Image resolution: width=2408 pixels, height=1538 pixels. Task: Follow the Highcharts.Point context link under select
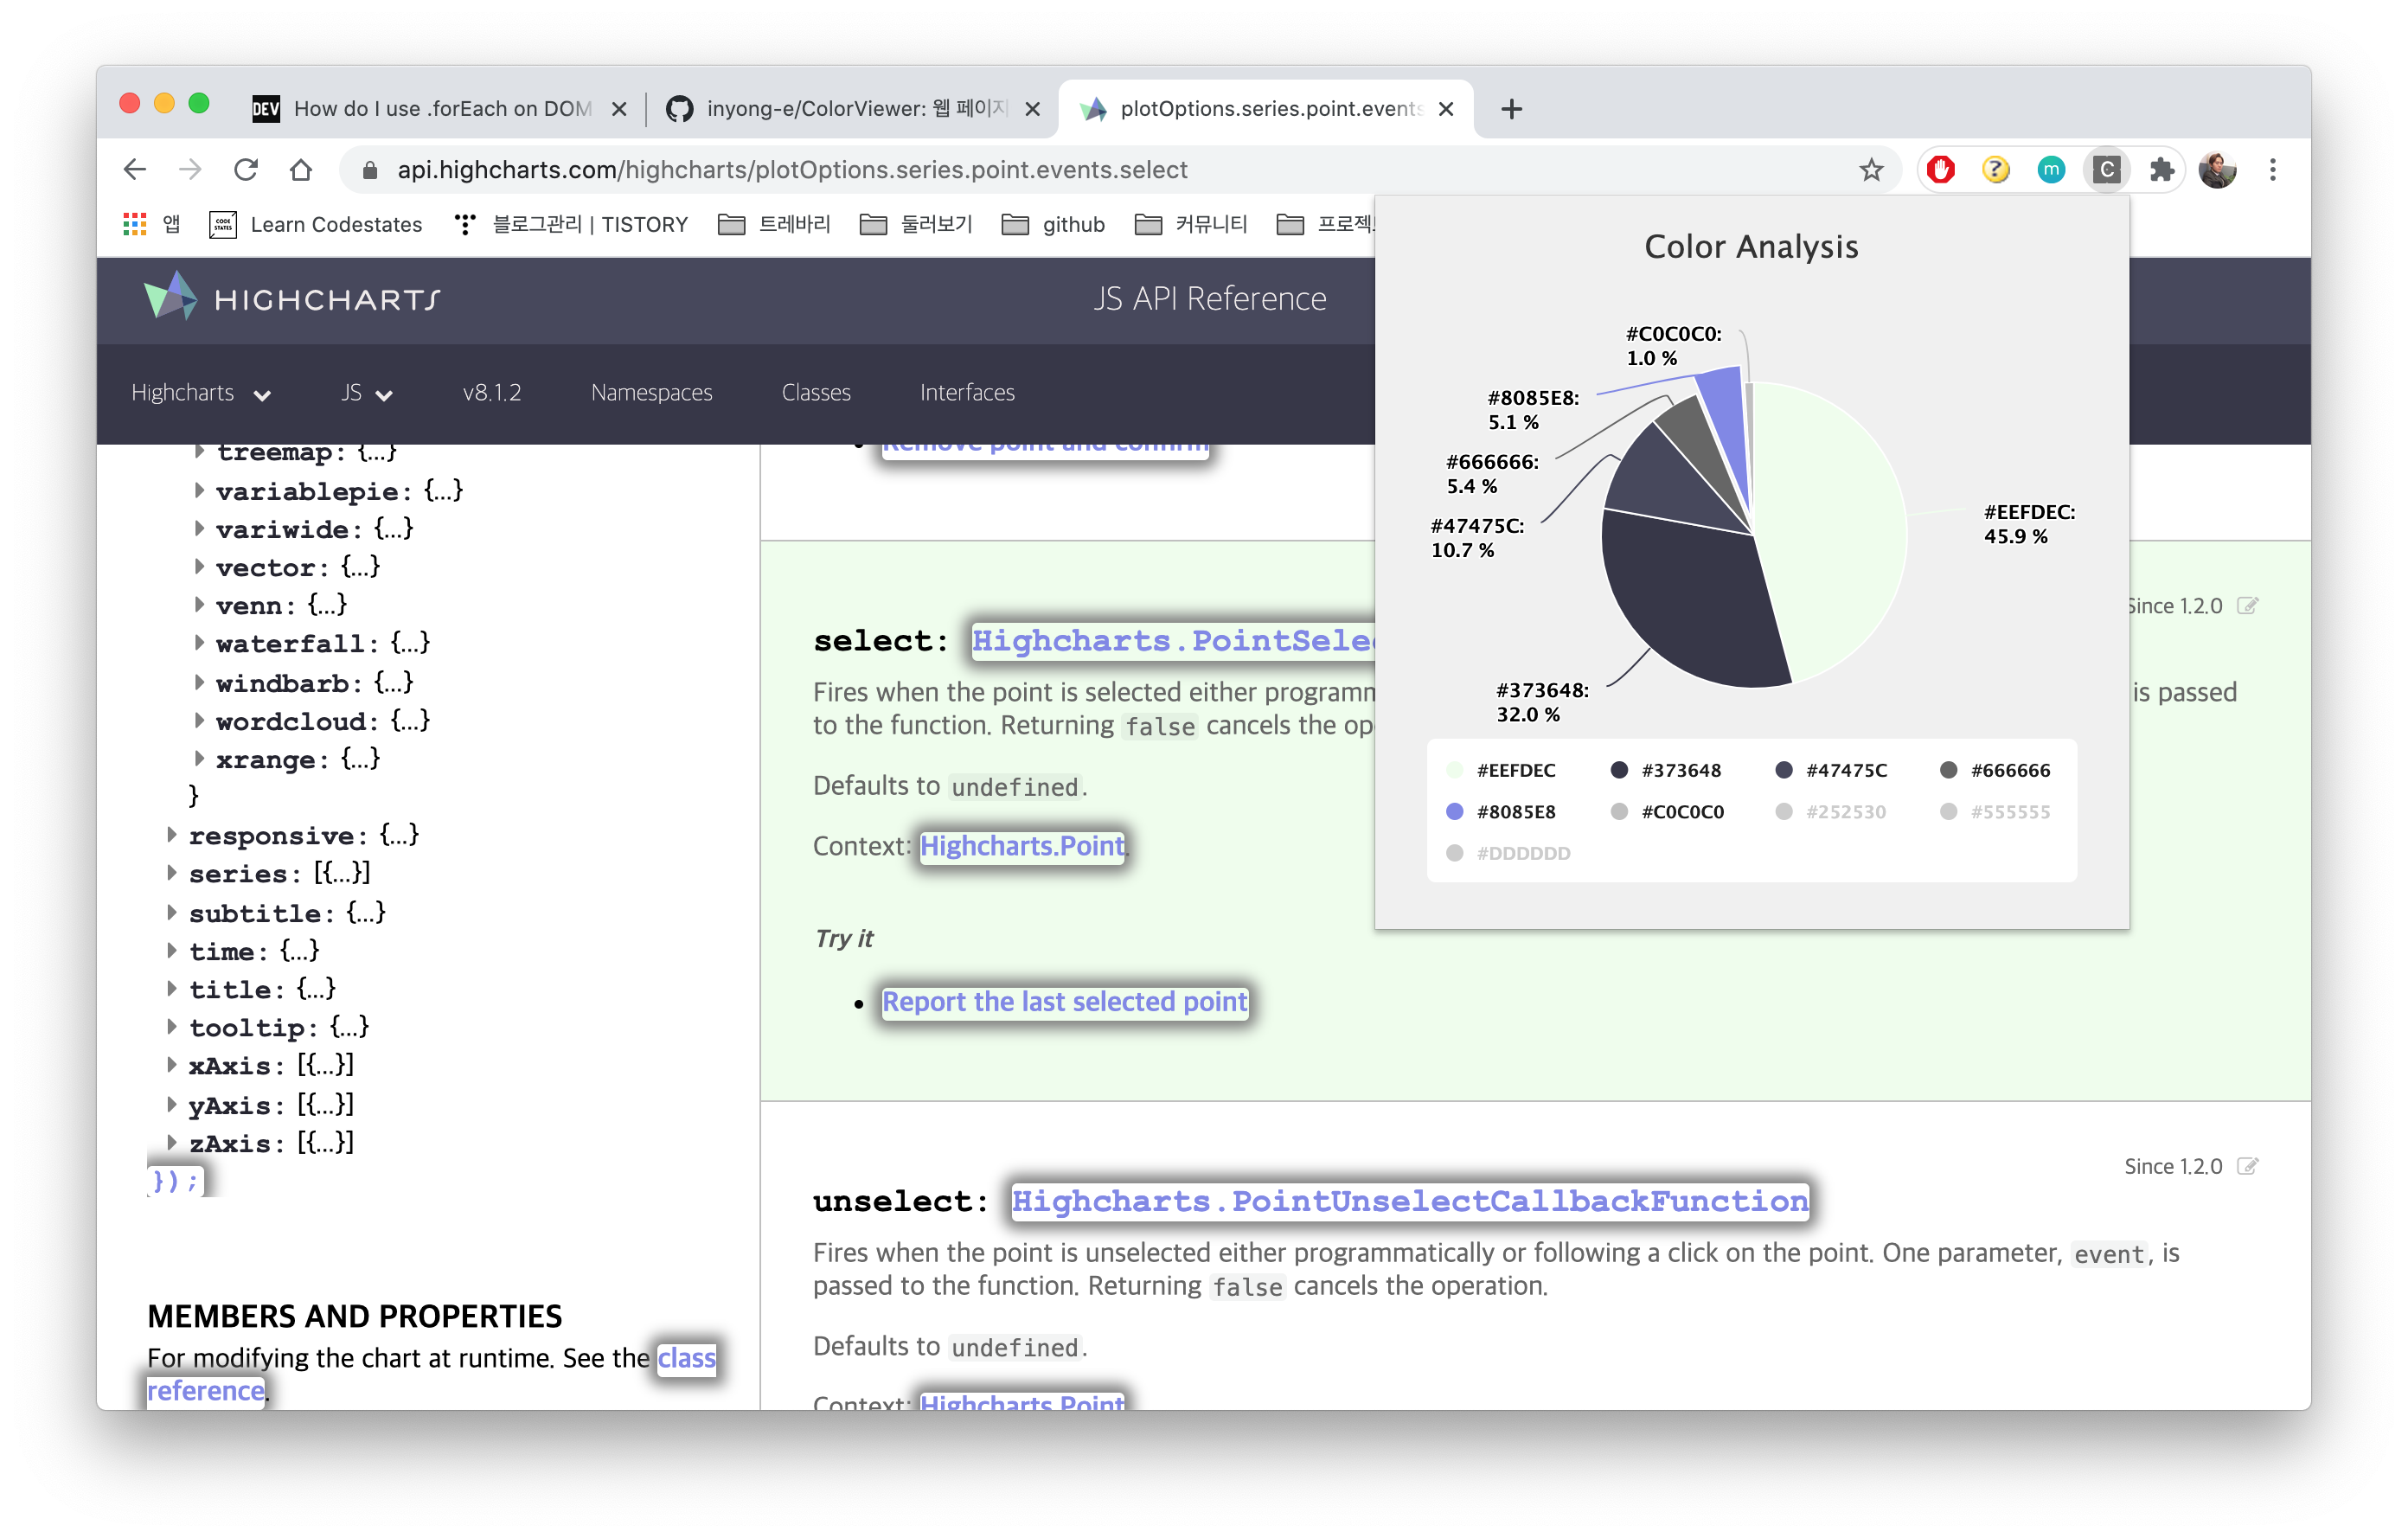click(x=1022, y=846)
